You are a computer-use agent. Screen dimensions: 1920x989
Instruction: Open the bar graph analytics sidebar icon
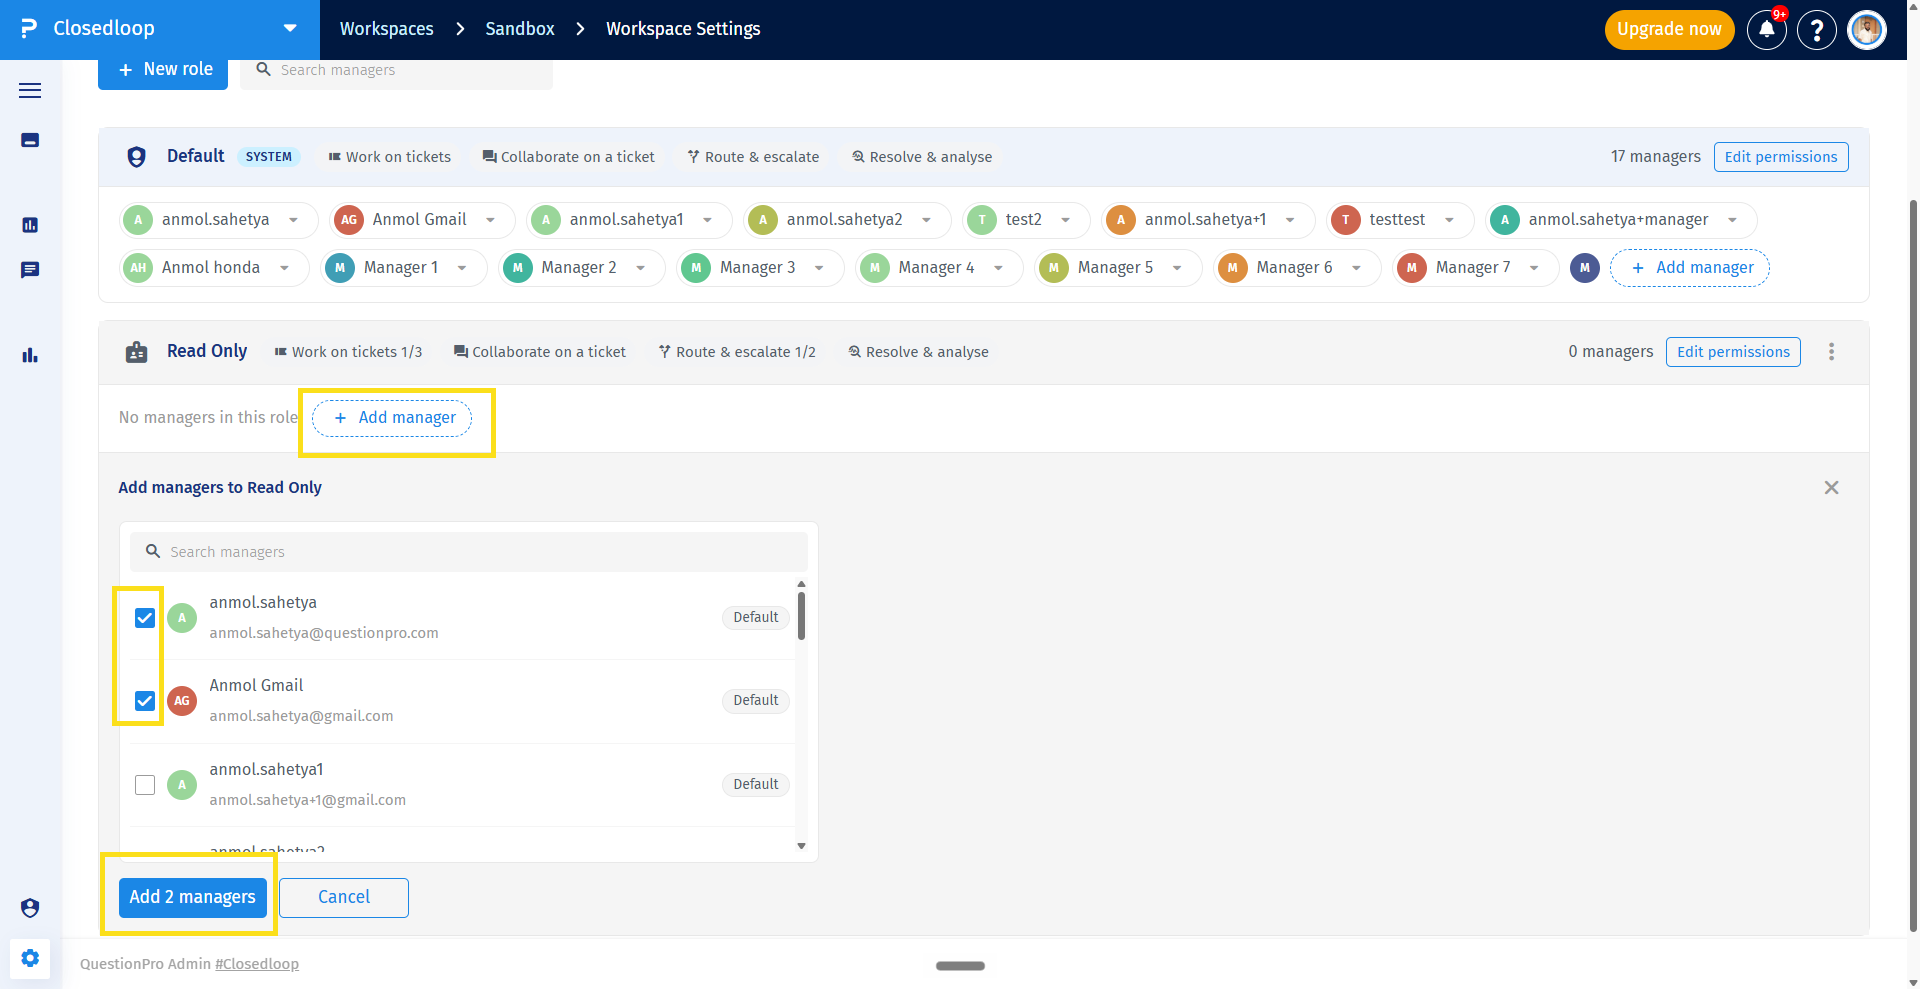[x=30, y=355]
